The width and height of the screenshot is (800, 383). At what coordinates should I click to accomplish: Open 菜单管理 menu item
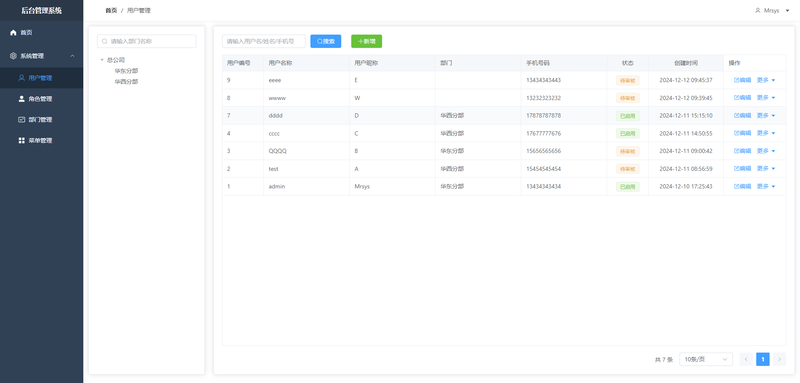pos(41,140)
